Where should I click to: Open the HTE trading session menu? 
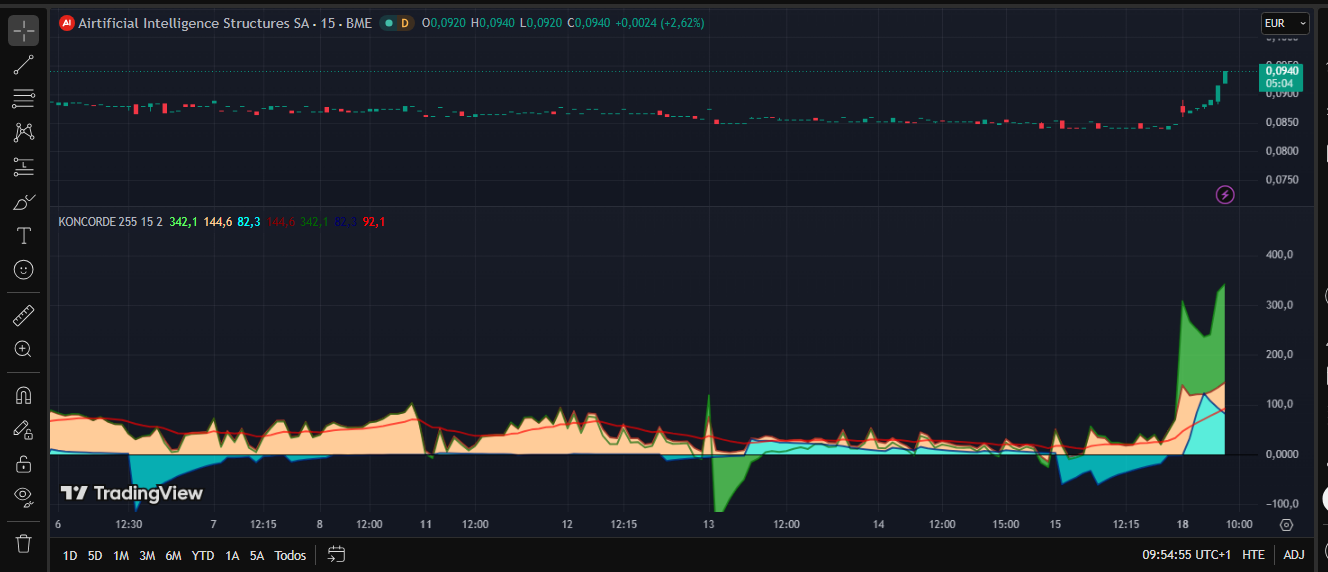1253,555
